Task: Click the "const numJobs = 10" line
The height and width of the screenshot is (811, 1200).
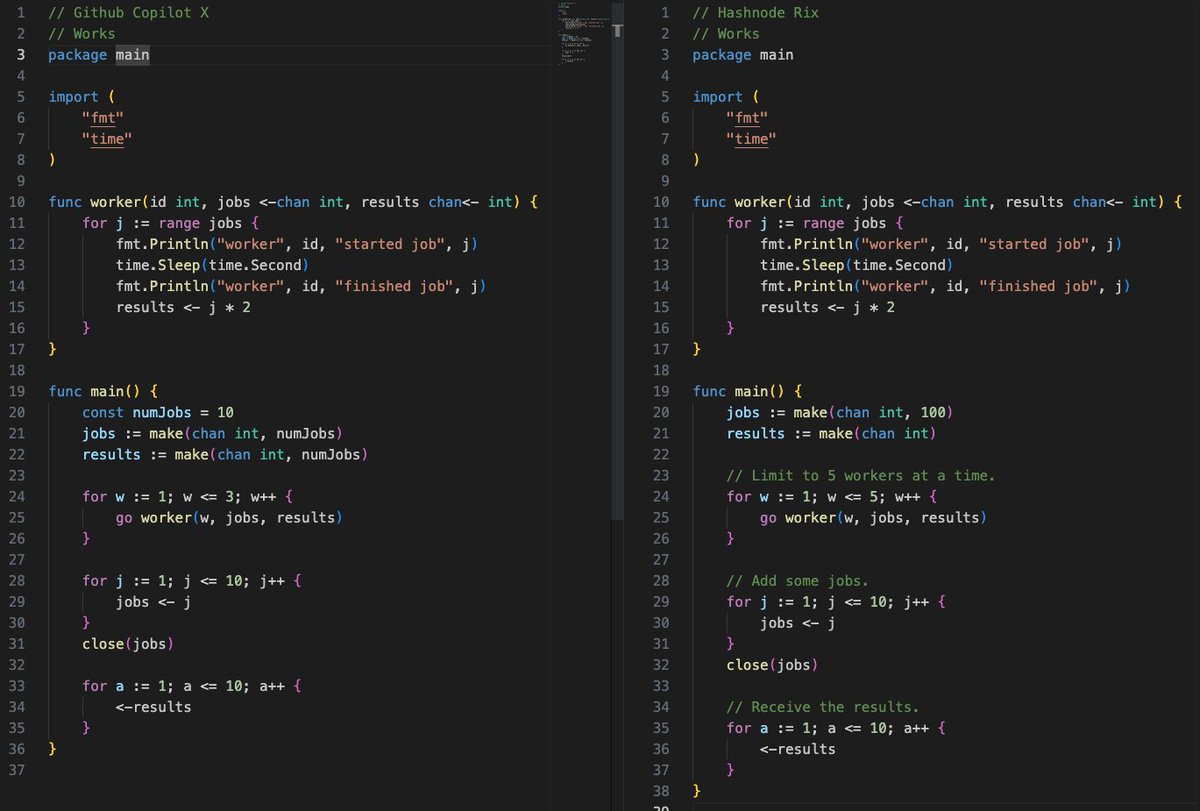Action: pos(158,412)
